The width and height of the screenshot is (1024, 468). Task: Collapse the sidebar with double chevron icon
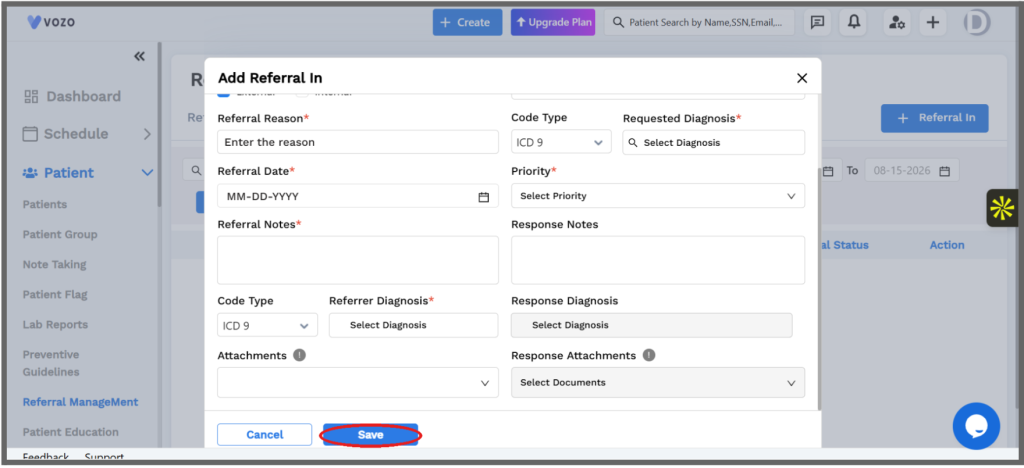[139, 56]
